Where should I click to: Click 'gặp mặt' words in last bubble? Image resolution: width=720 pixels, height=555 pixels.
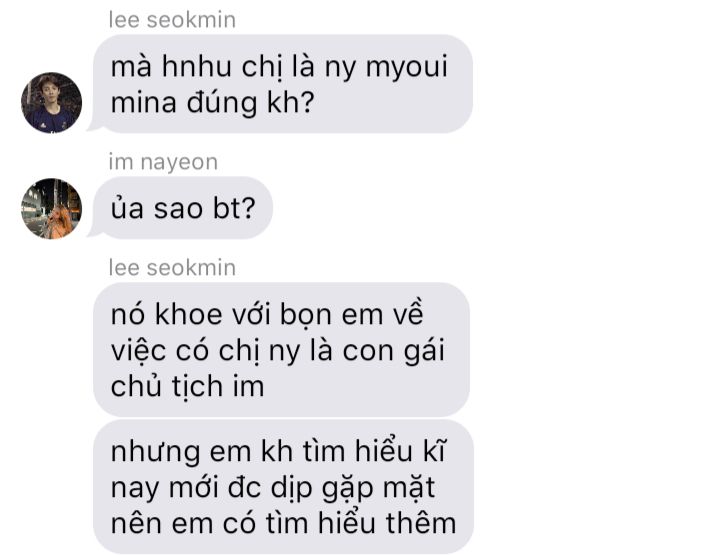[378, 488]
